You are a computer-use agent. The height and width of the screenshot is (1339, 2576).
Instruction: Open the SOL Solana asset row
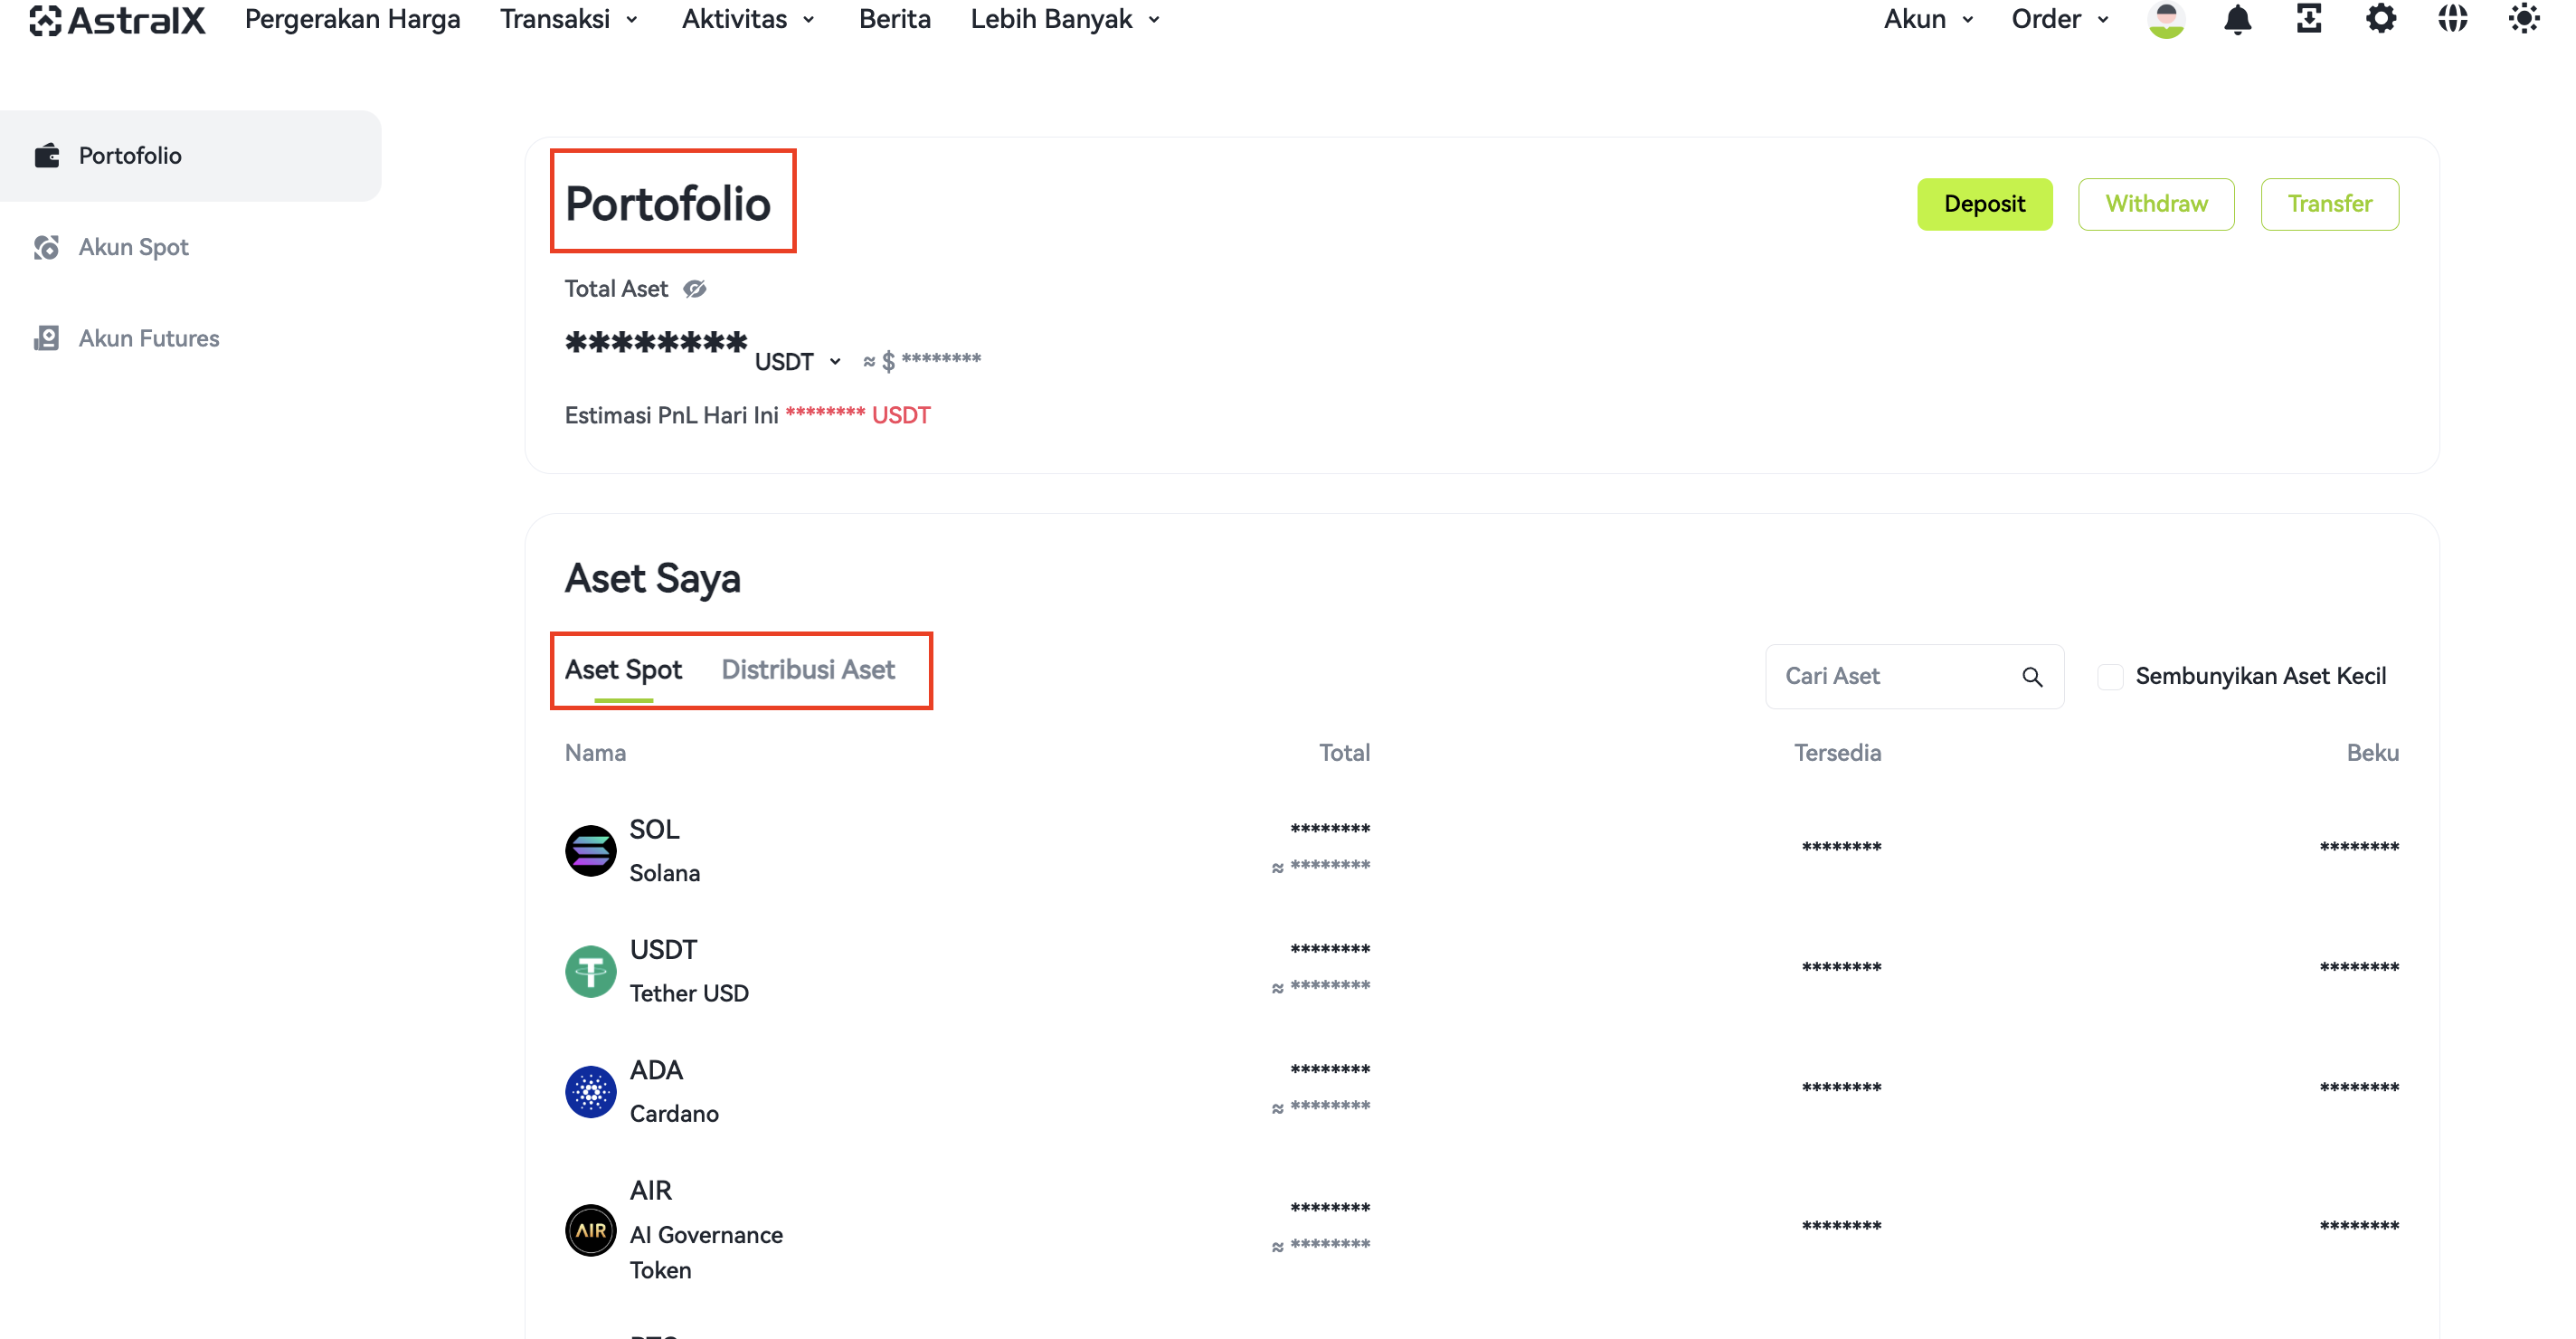1482,850
